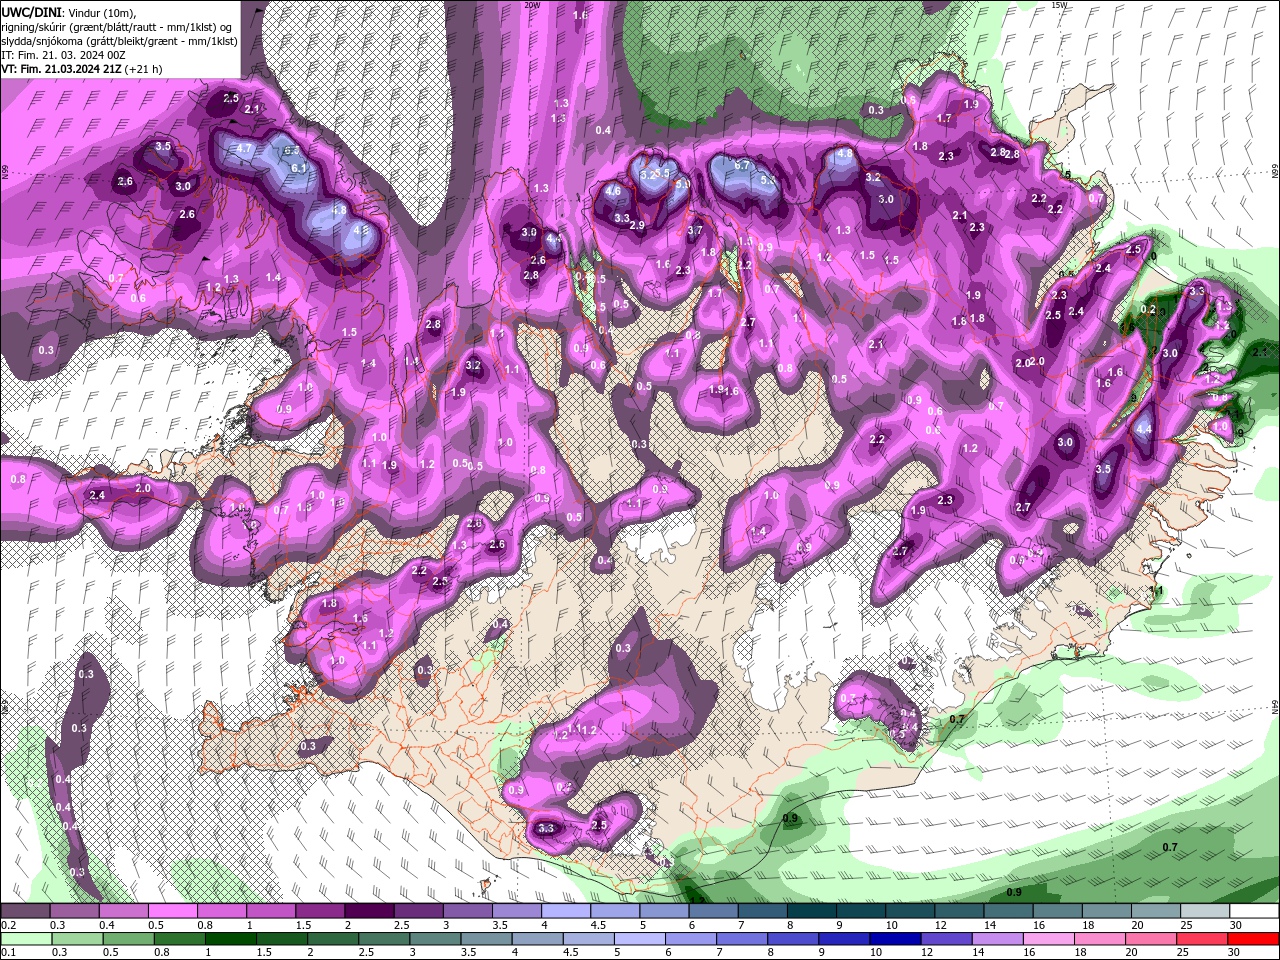Click the 20–25 hot pink swatch in lower legend

[x=1152, y=939]
